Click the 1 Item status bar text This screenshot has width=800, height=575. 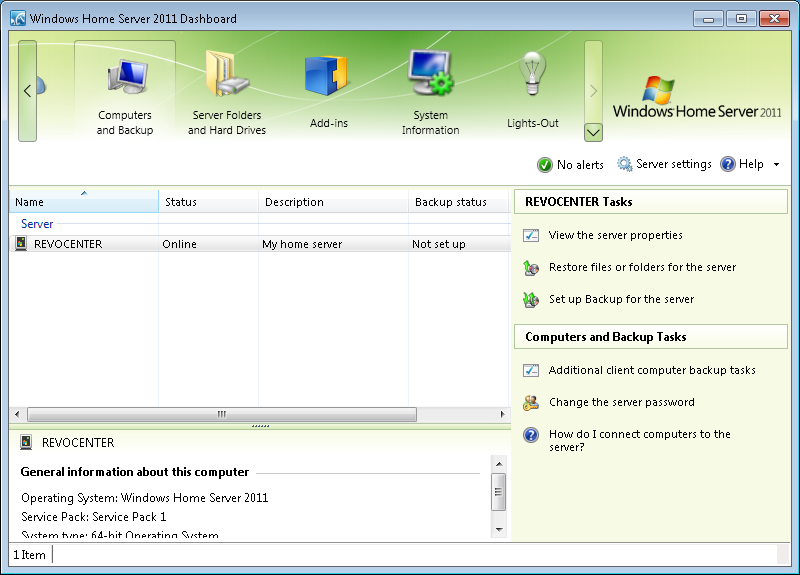click(x=29, y=555)
